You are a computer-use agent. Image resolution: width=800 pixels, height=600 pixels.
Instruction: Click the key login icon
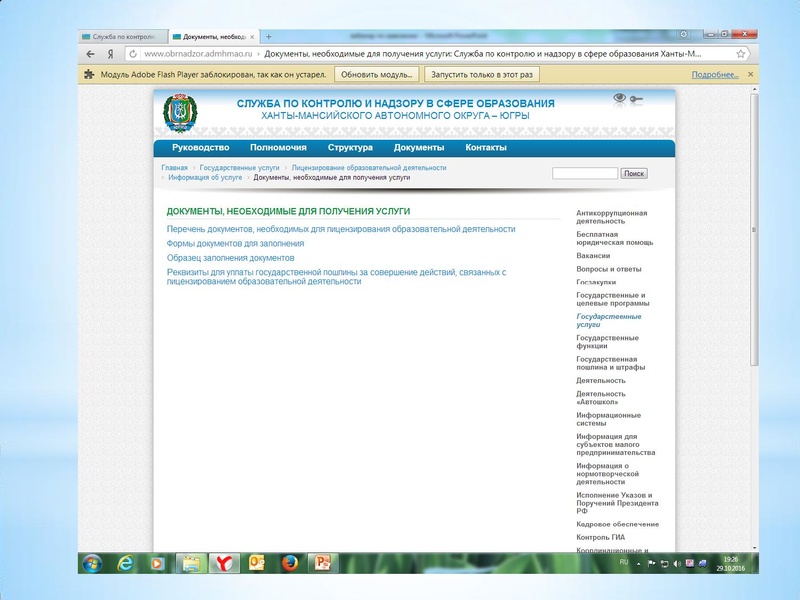coord(637,99)
